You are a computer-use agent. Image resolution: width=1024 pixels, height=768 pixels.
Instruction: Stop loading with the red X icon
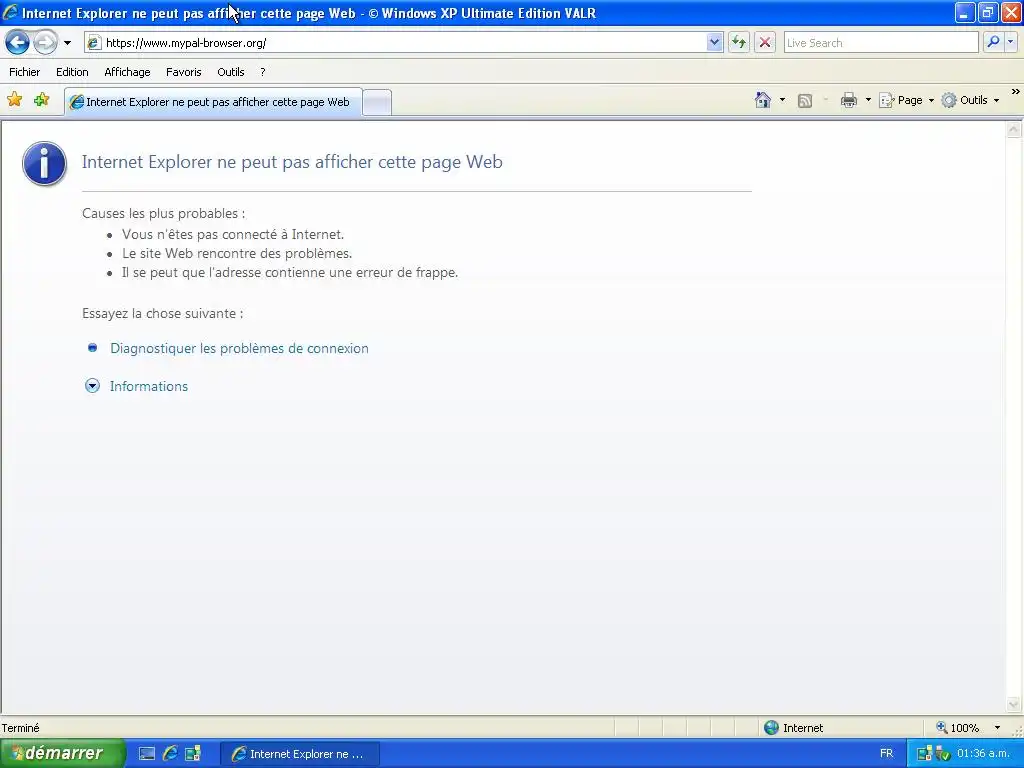click(765, 43)
